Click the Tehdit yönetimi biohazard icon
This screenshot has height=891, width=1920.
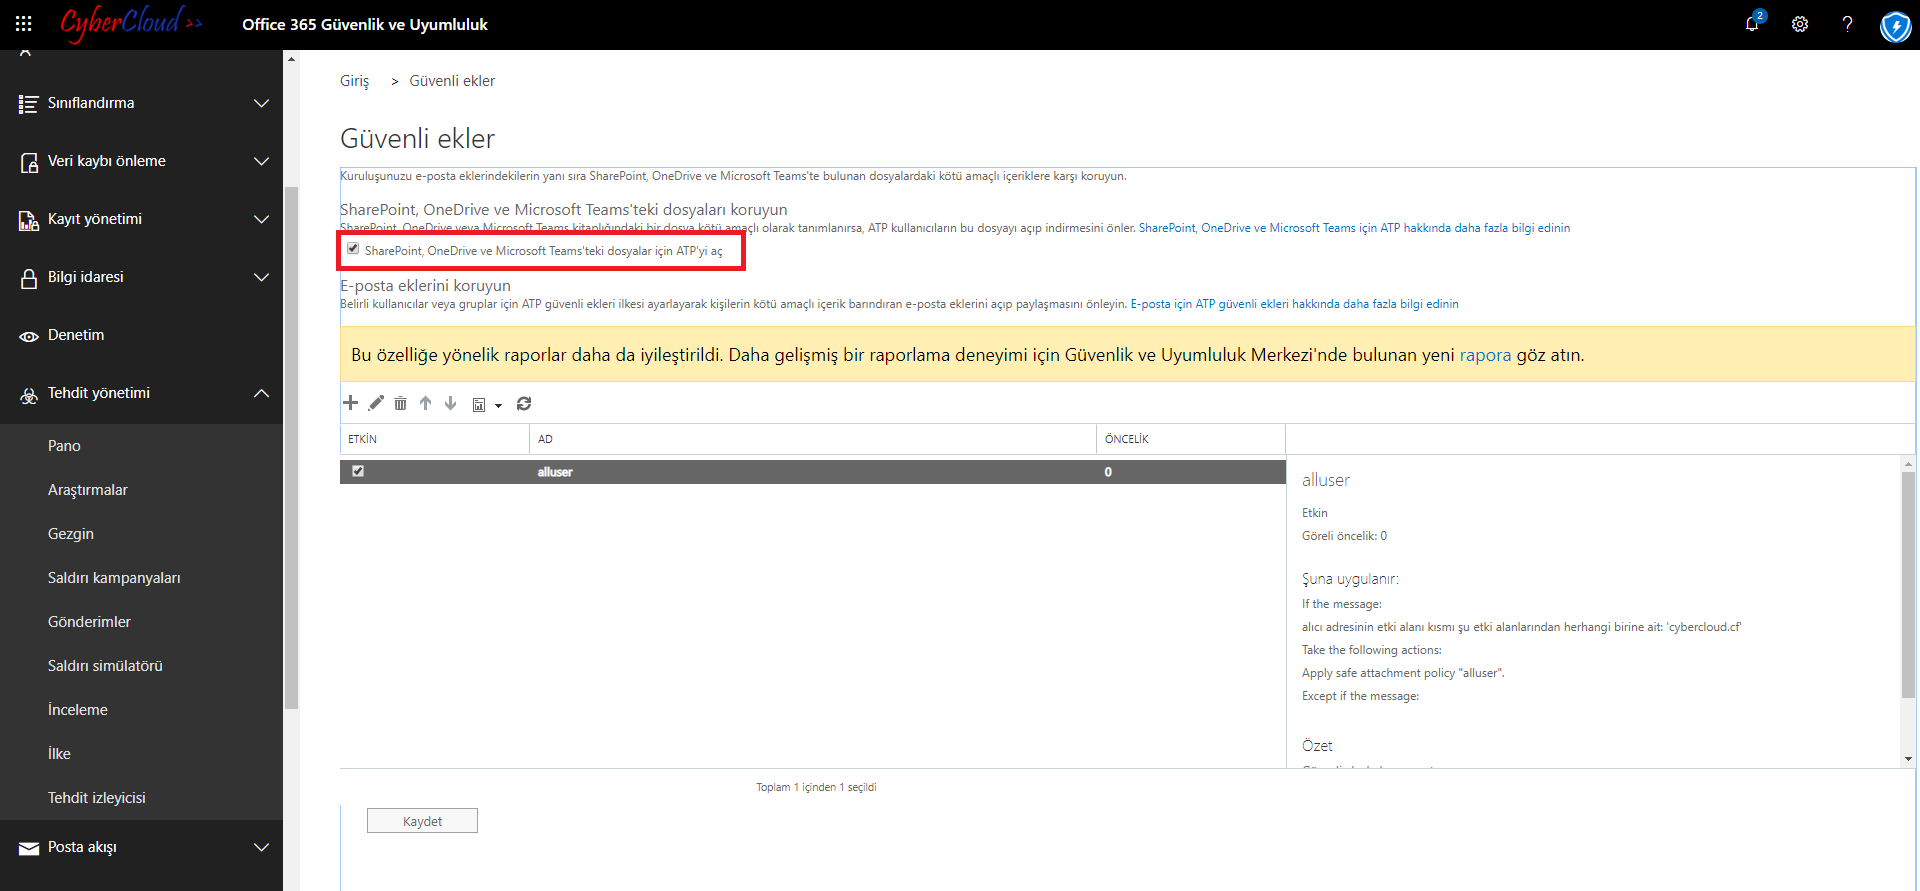(29, 395)
